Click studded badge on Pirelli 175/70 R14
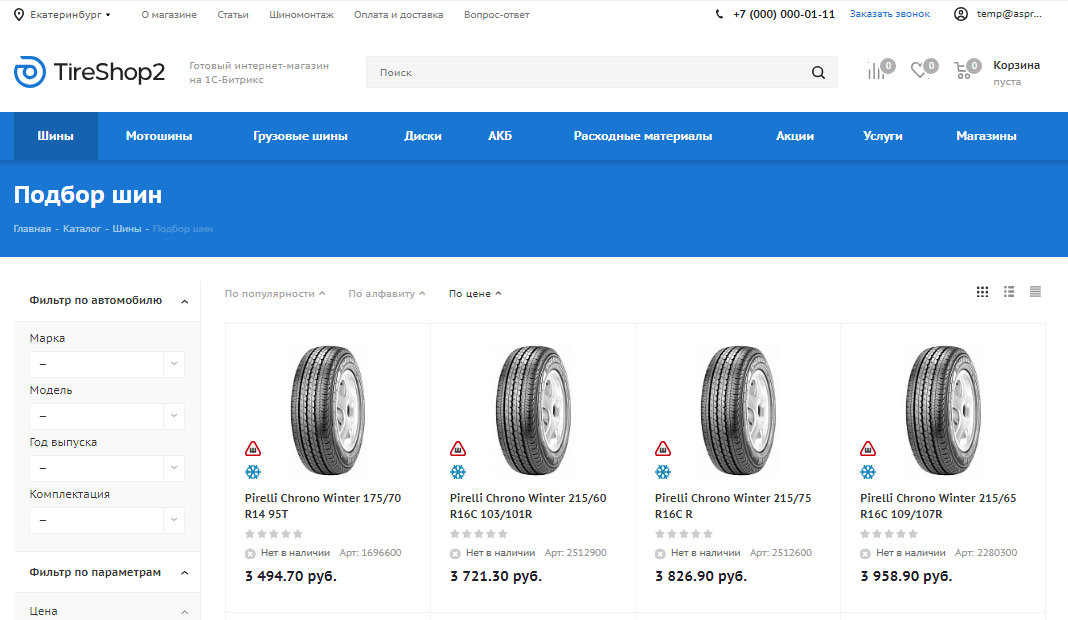This screenshot has height=620, width=1068. click(x=253, y=448)
